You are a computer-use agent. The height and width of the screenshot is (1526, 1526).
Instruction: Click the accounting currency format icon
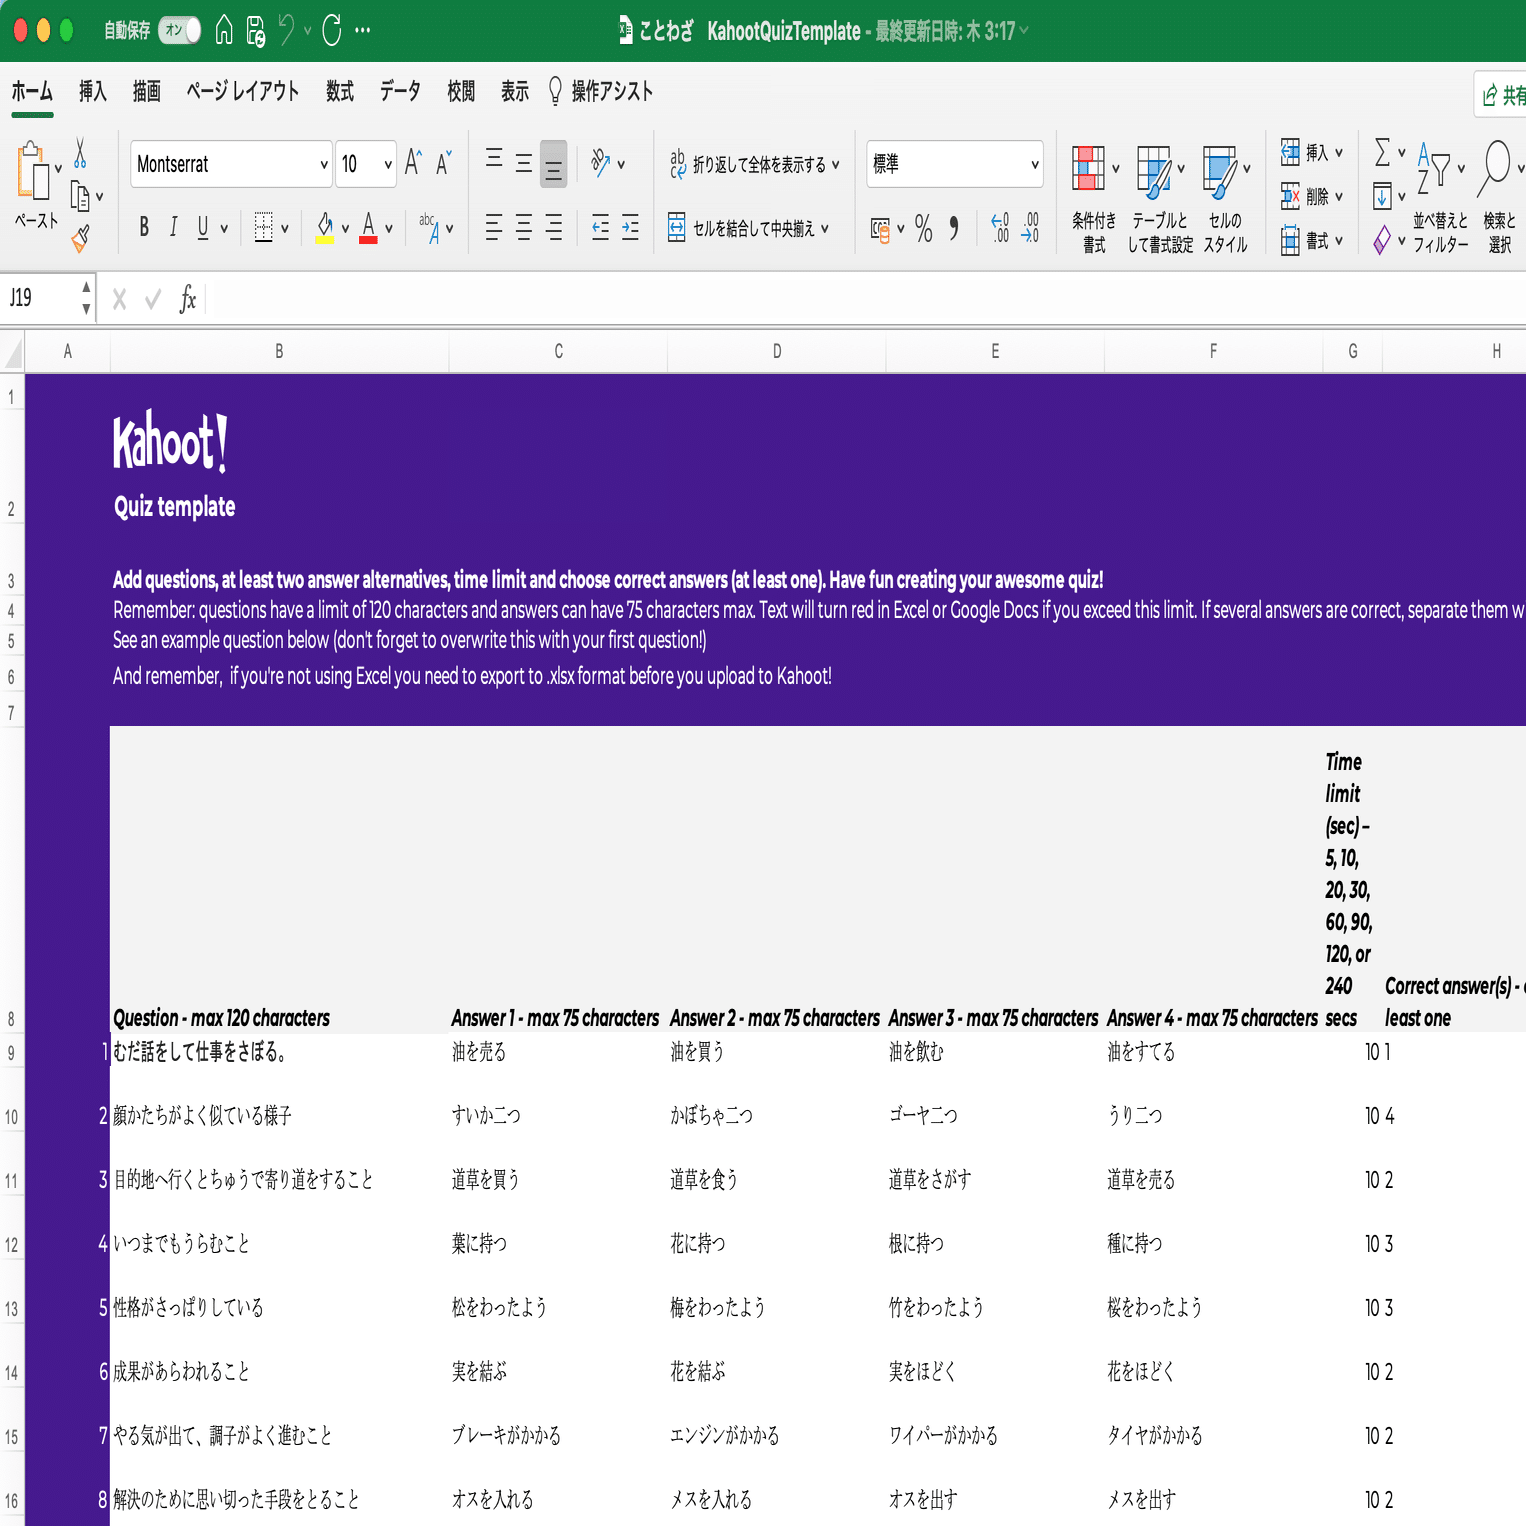tap(881, 230)
